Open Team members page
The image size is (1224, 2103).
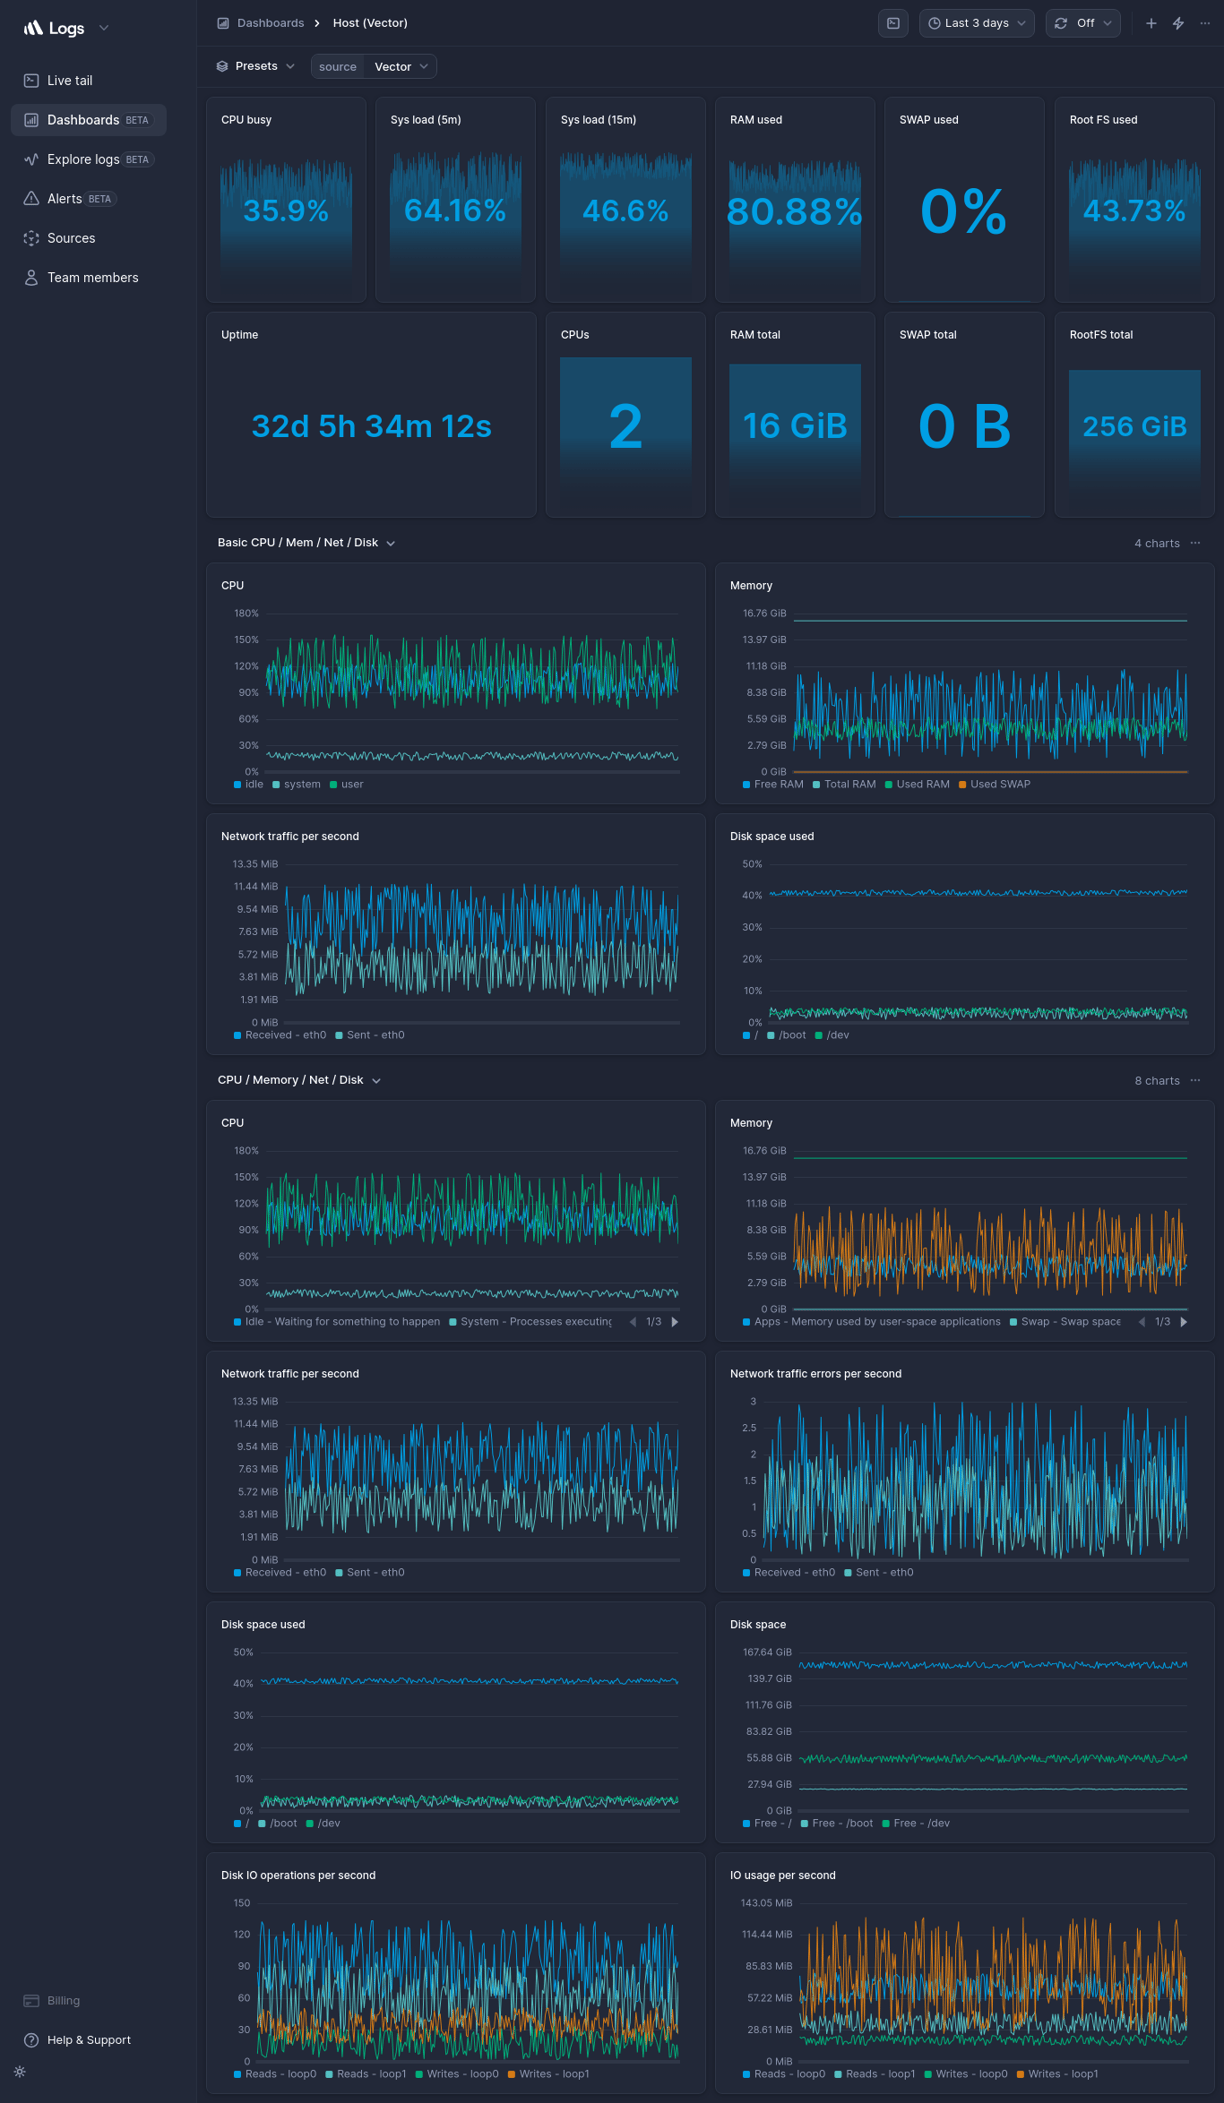click(x=88, y=277)
